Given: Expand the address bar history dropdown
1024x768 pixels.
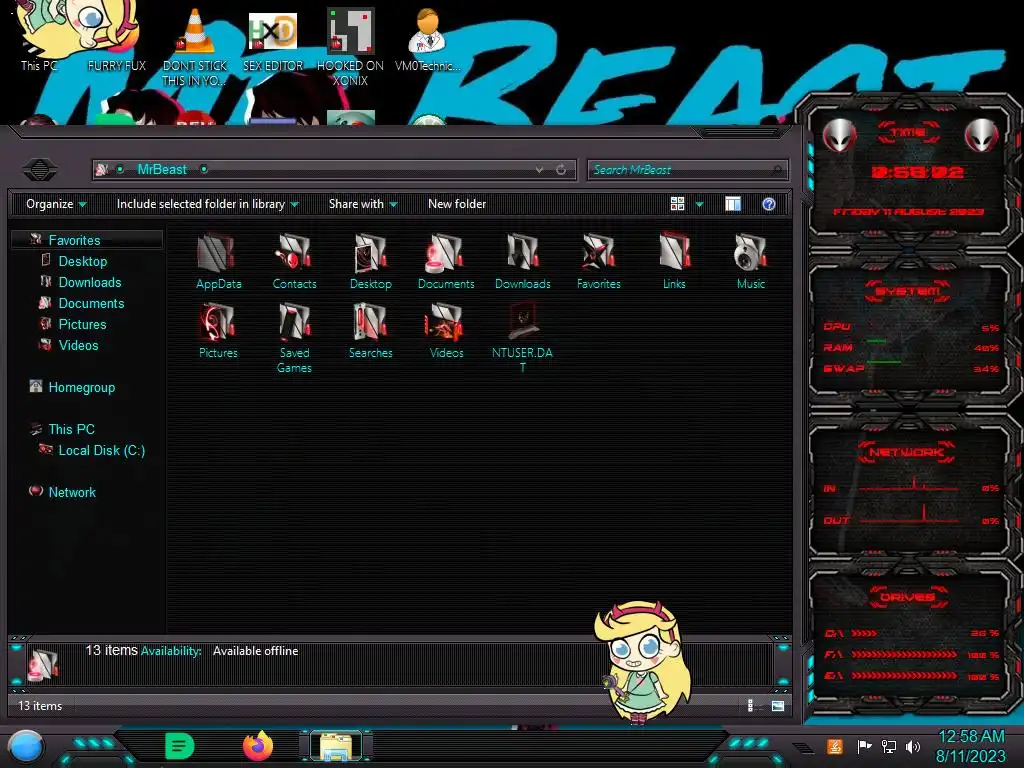Looking at the screenshot, I should 539,170.
